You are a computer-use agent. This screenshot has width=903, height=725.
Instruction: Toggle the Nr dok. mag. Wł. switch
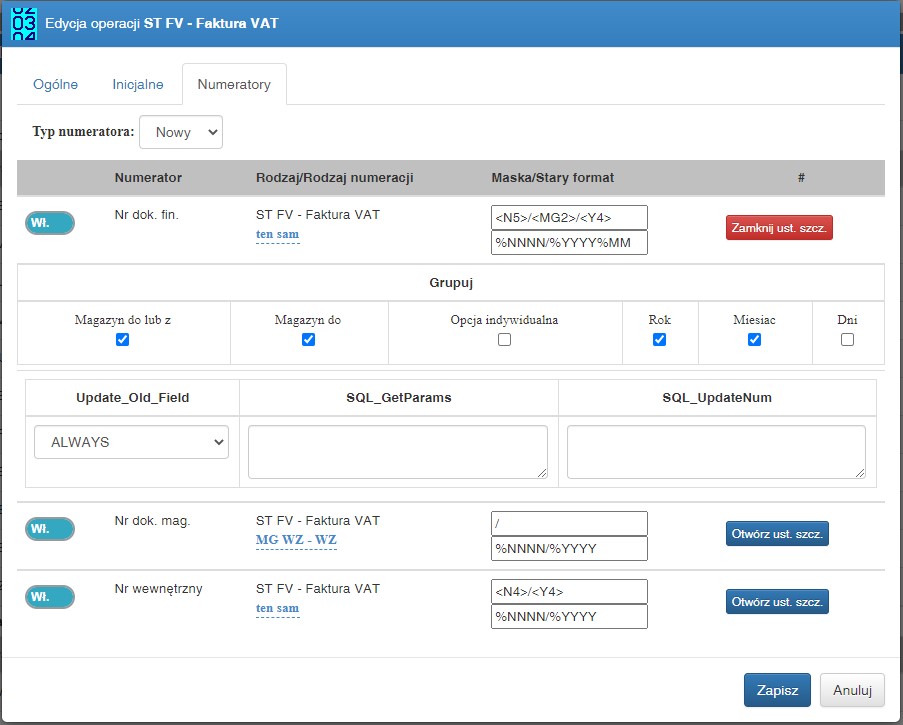coord(50,529)
